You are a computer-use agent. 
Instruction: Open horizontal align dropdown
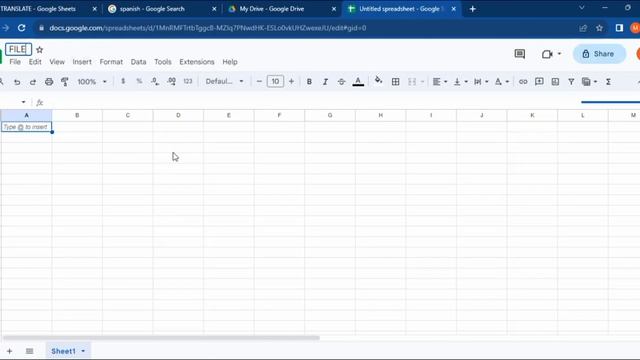pos(440,82)
